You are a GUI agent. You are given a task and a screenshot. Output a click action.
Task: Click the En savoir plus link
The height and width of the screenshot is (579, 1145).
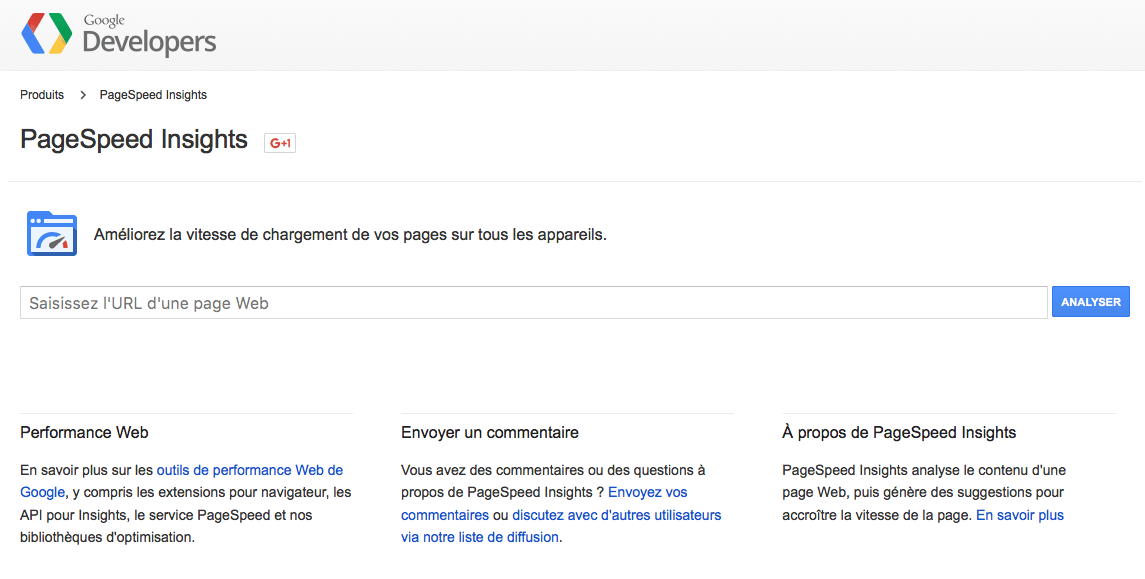tap(1019, 515)
